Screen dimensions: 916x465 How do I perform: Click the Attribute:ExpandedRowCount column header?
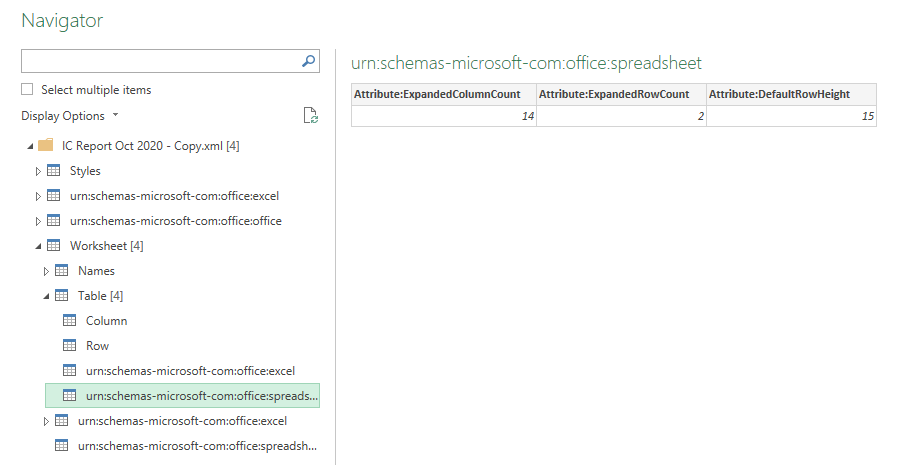621,94
